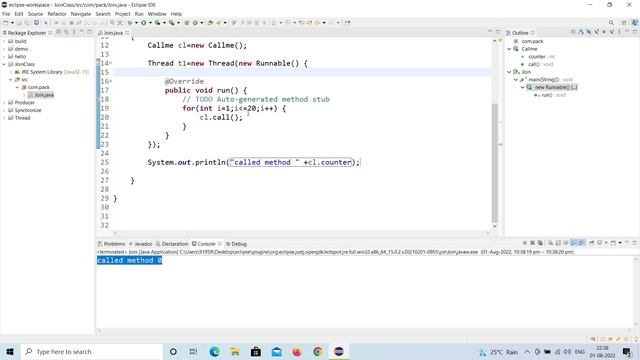Click the editor vertical scrollbar thumb

[x=495, y=162]
